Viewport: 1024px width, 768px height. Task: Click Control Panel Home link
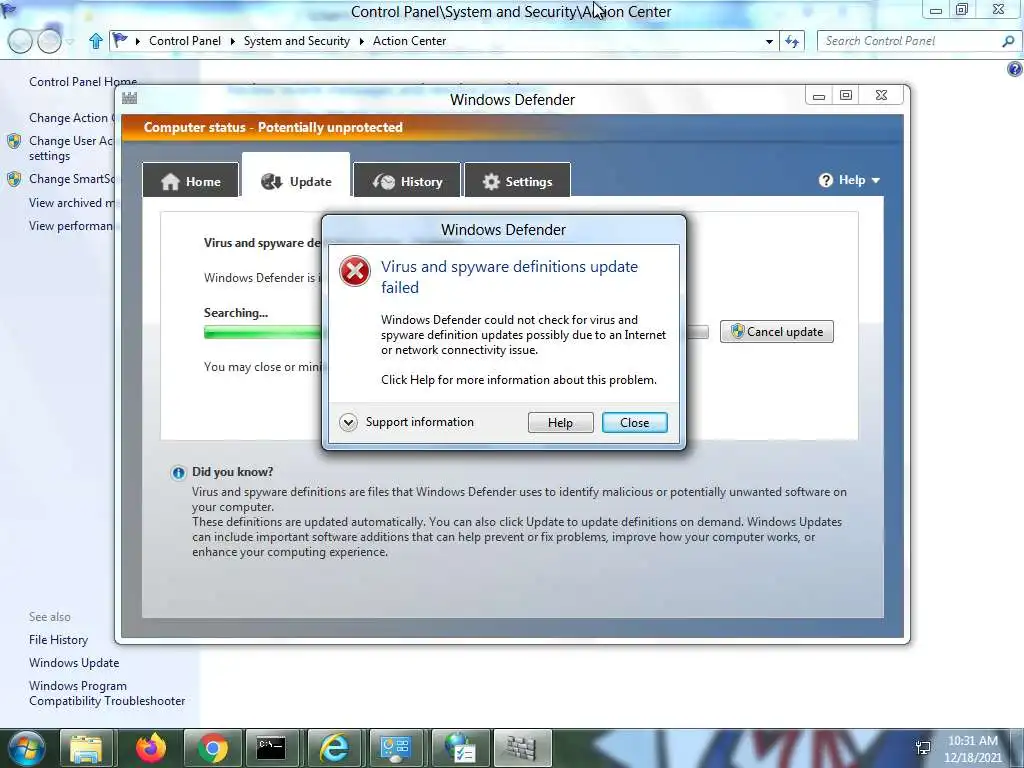(x=83, y=82)
